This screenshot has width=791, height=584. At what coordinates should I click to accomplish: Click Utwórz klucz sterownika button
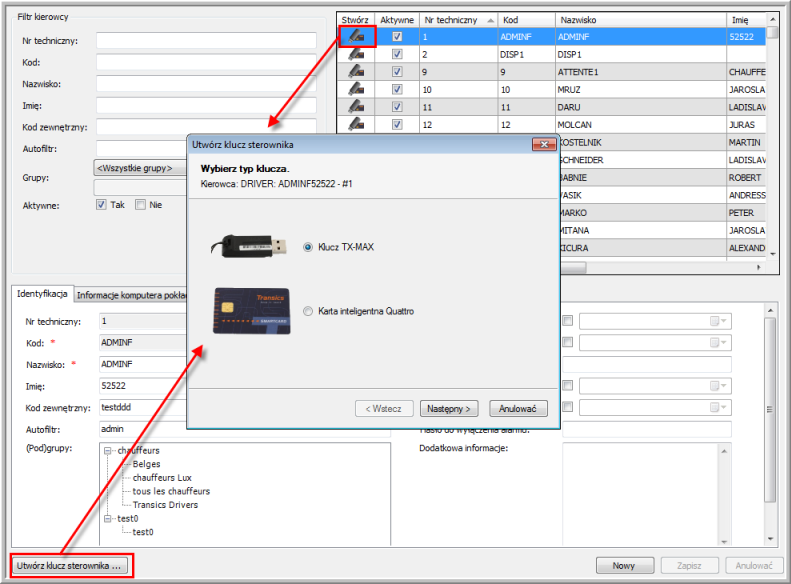tap(70, 566)
